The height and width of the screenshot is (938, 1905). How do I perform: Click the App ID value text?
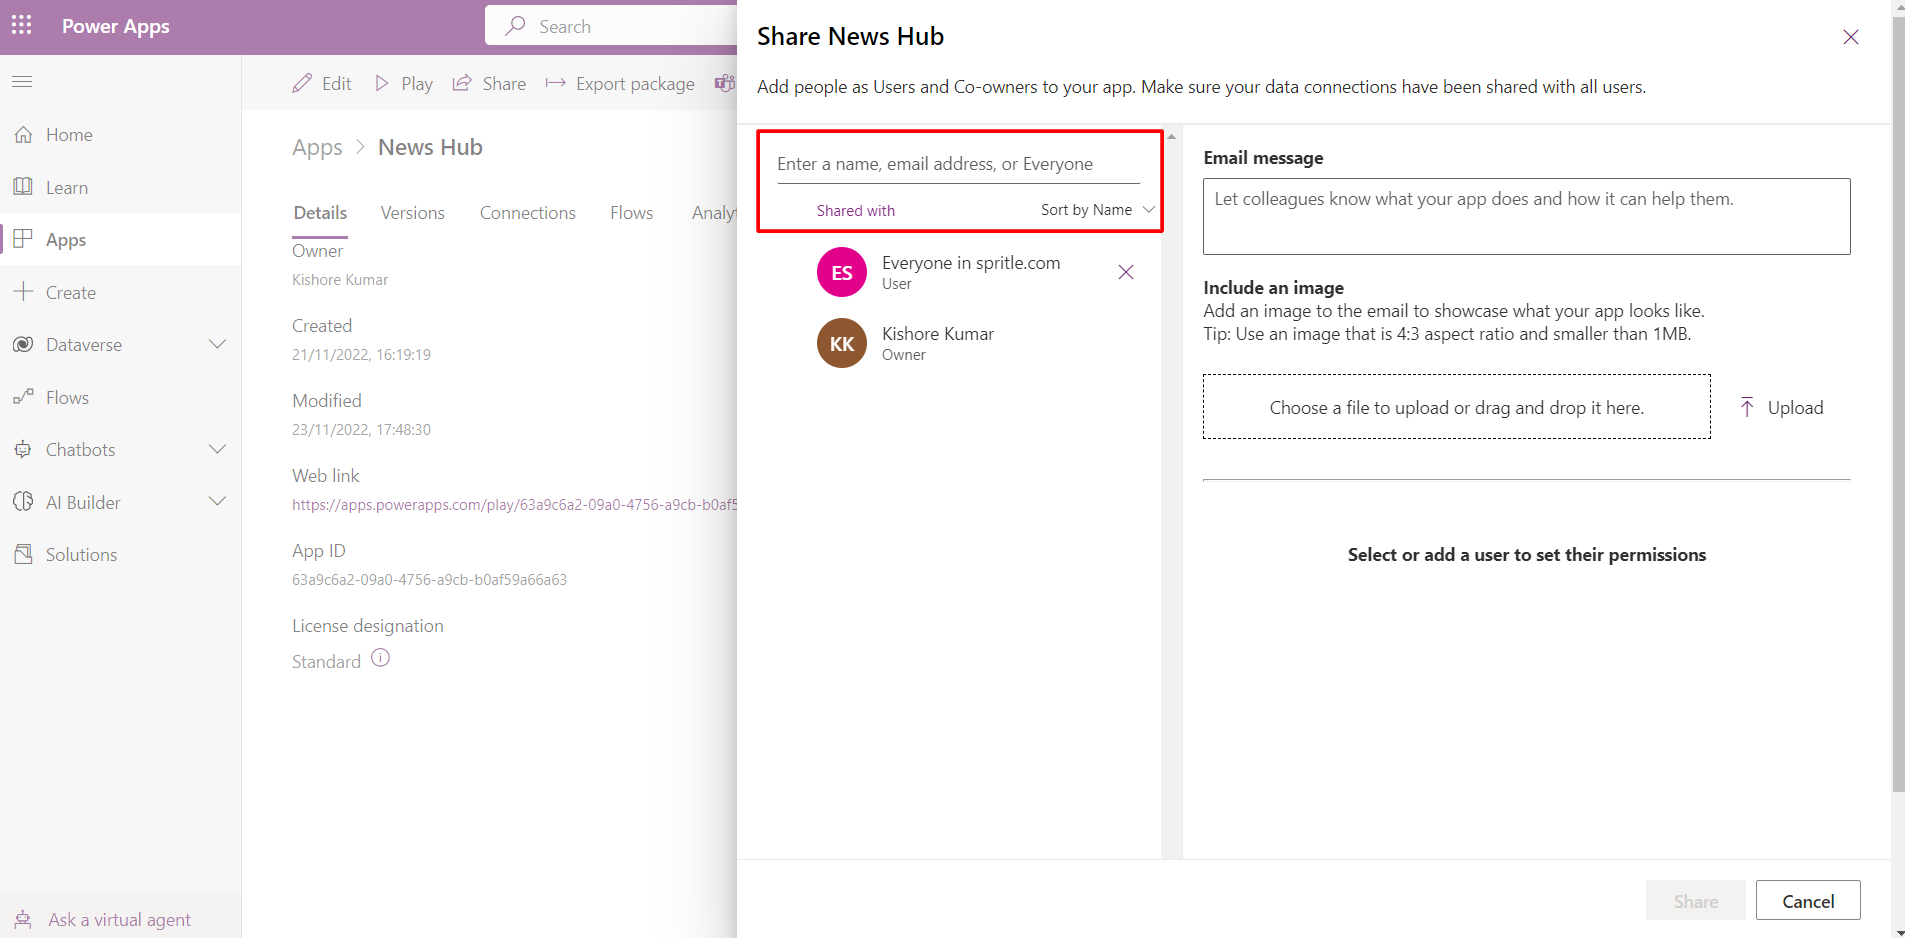click(x=429, y=580)
